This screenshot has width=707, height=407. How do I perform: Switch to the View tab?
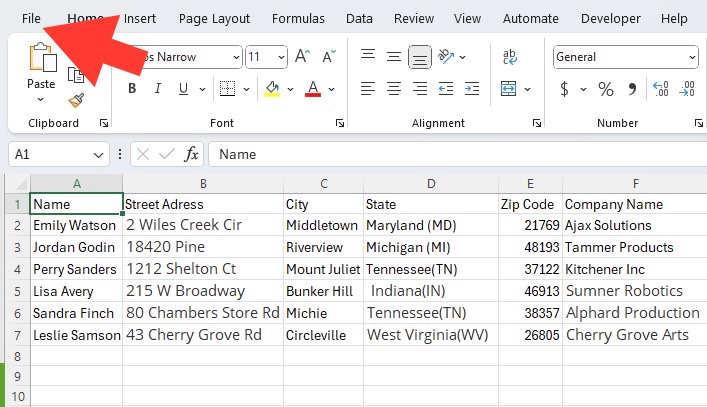click(x=467, y=18)
